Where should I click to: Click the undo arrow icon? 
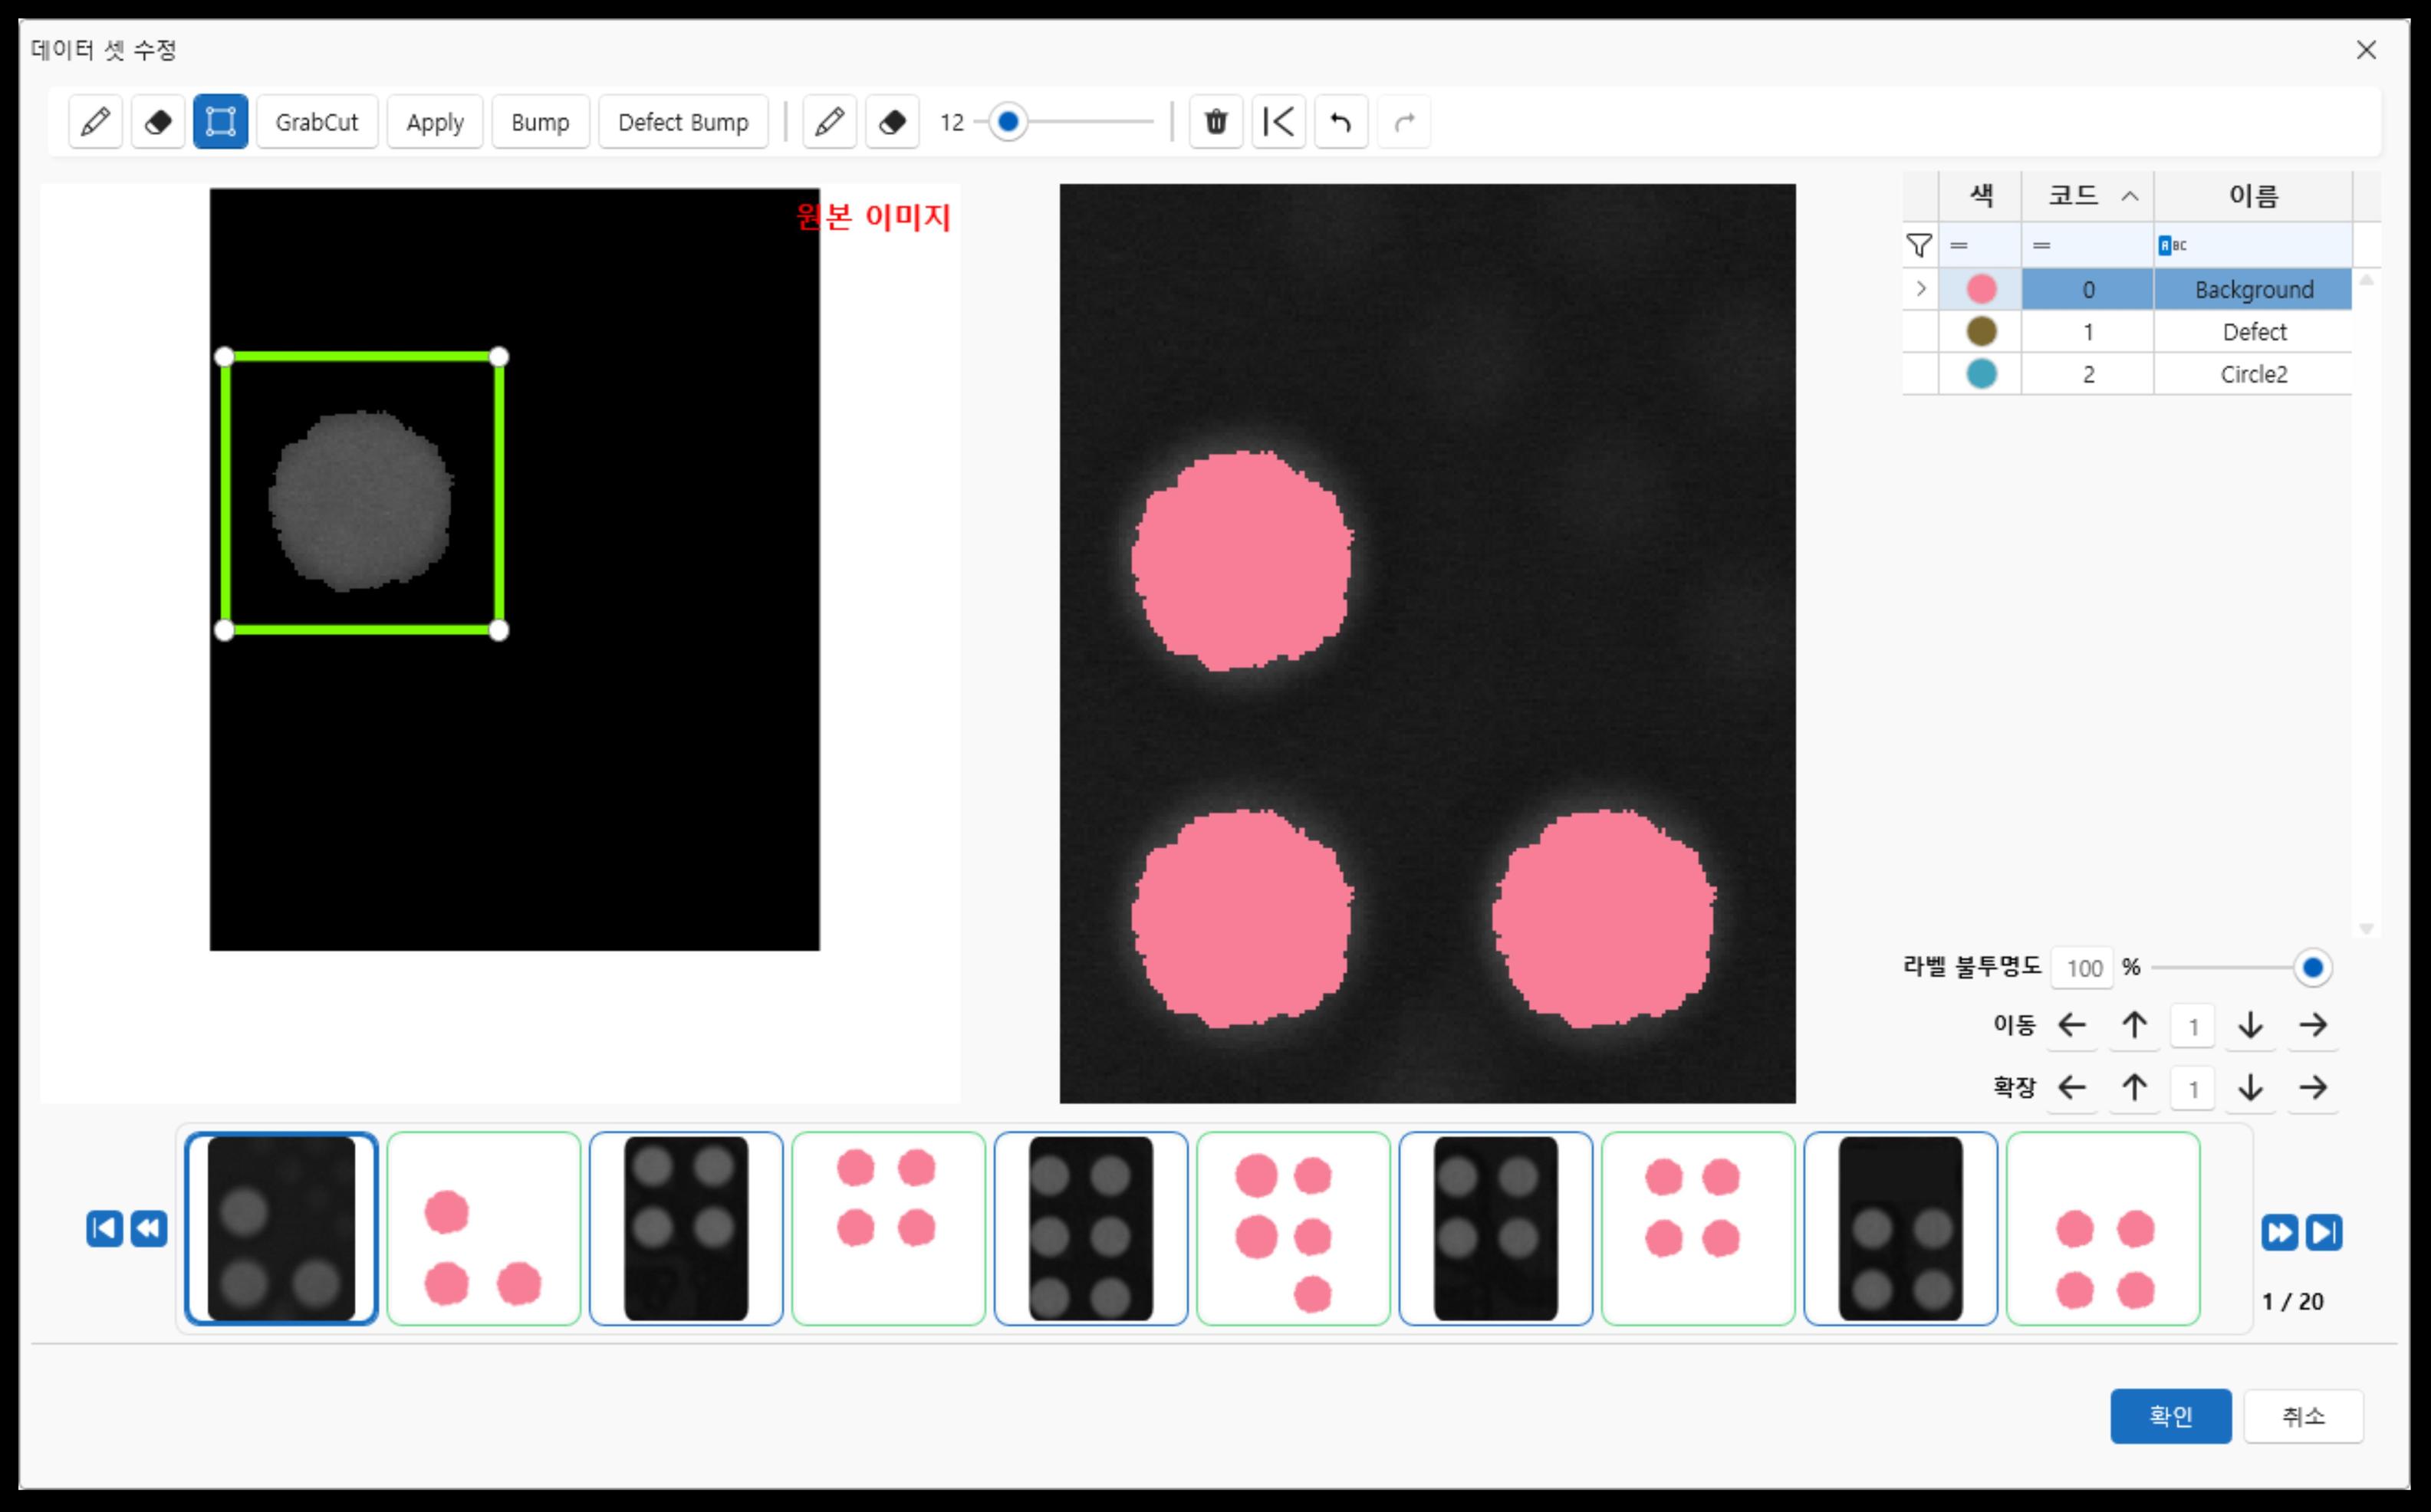tap(1340, 122)
